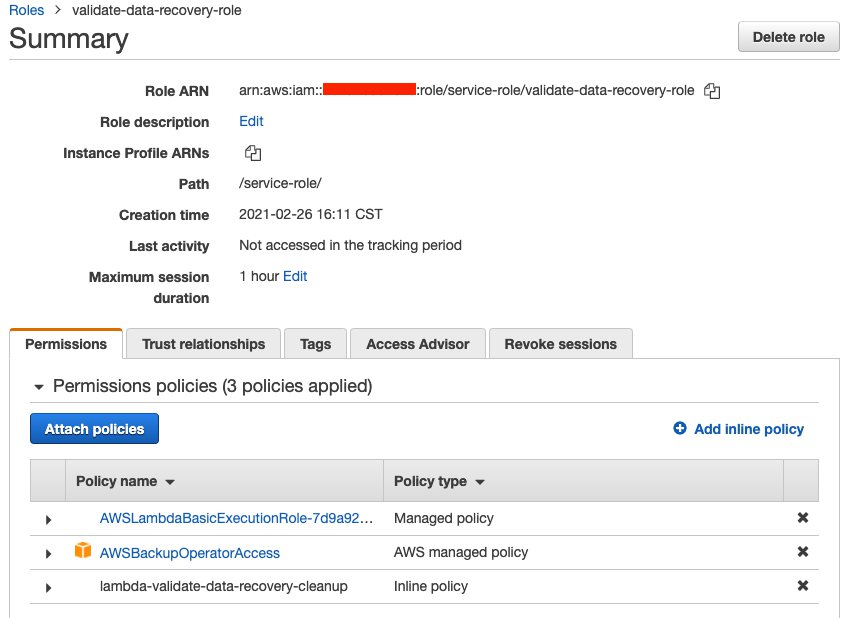Expand the AWSBackupOperatorAccess policy details

point(48,552)
